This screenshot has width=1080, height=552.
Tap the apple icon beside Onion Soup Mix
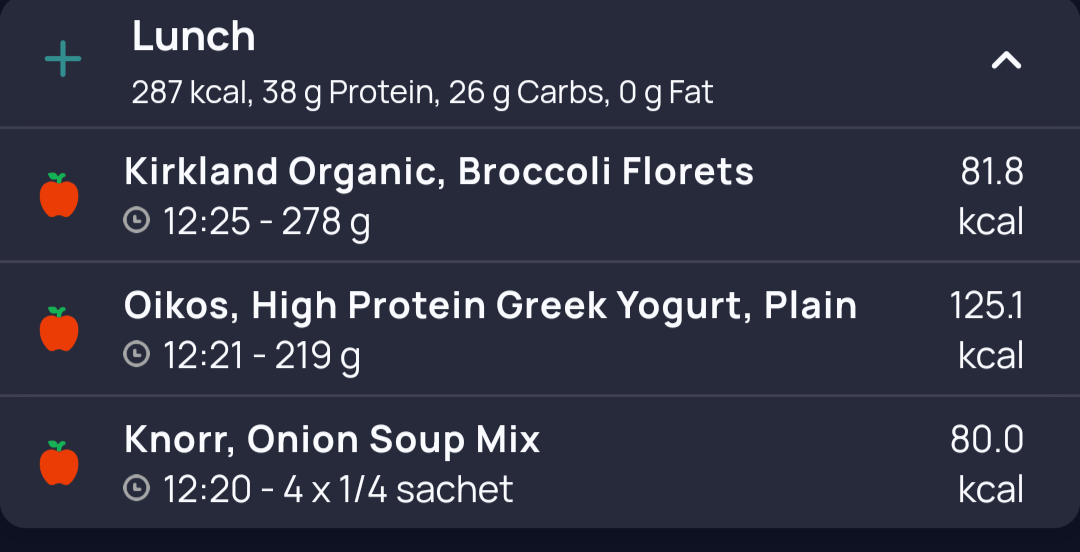pyautogui.click(x=59, y=463)
